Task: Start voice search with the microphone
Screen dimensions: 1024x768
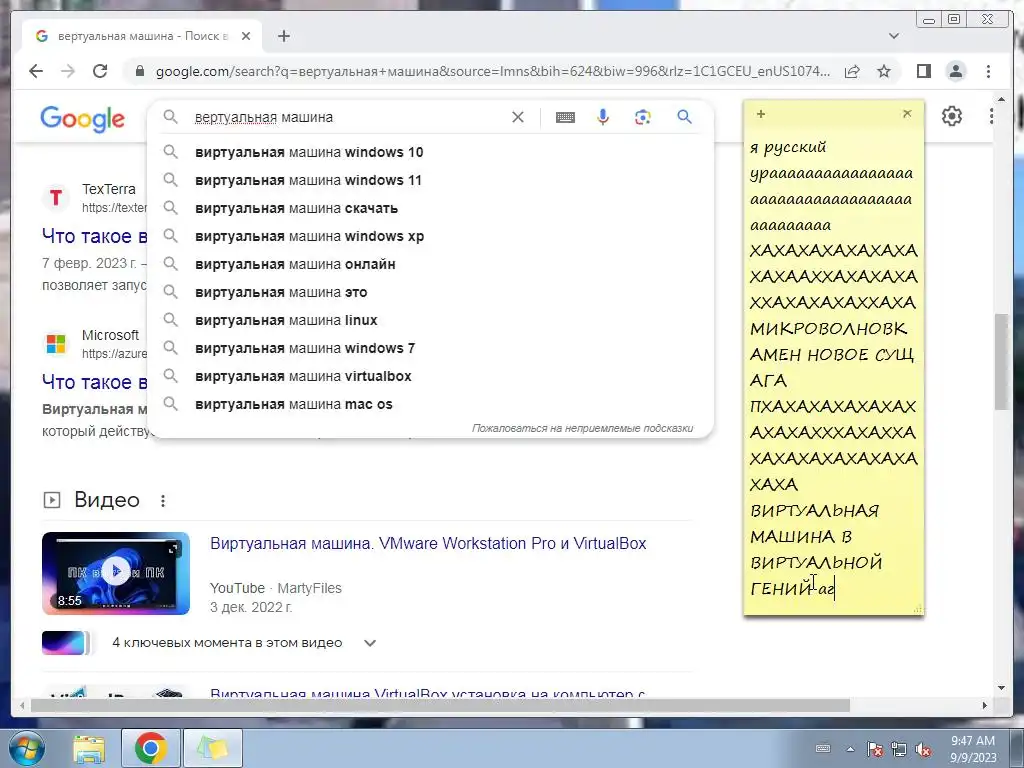Action: (603, 117)
